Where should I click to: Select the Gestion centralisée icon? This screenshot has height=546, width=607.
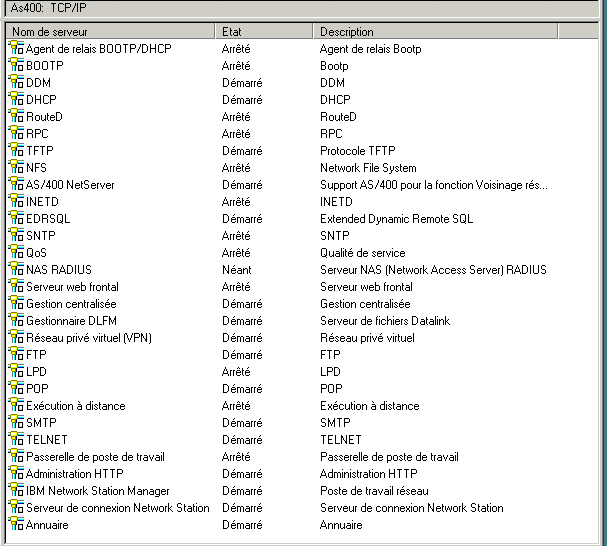[16, 304]
